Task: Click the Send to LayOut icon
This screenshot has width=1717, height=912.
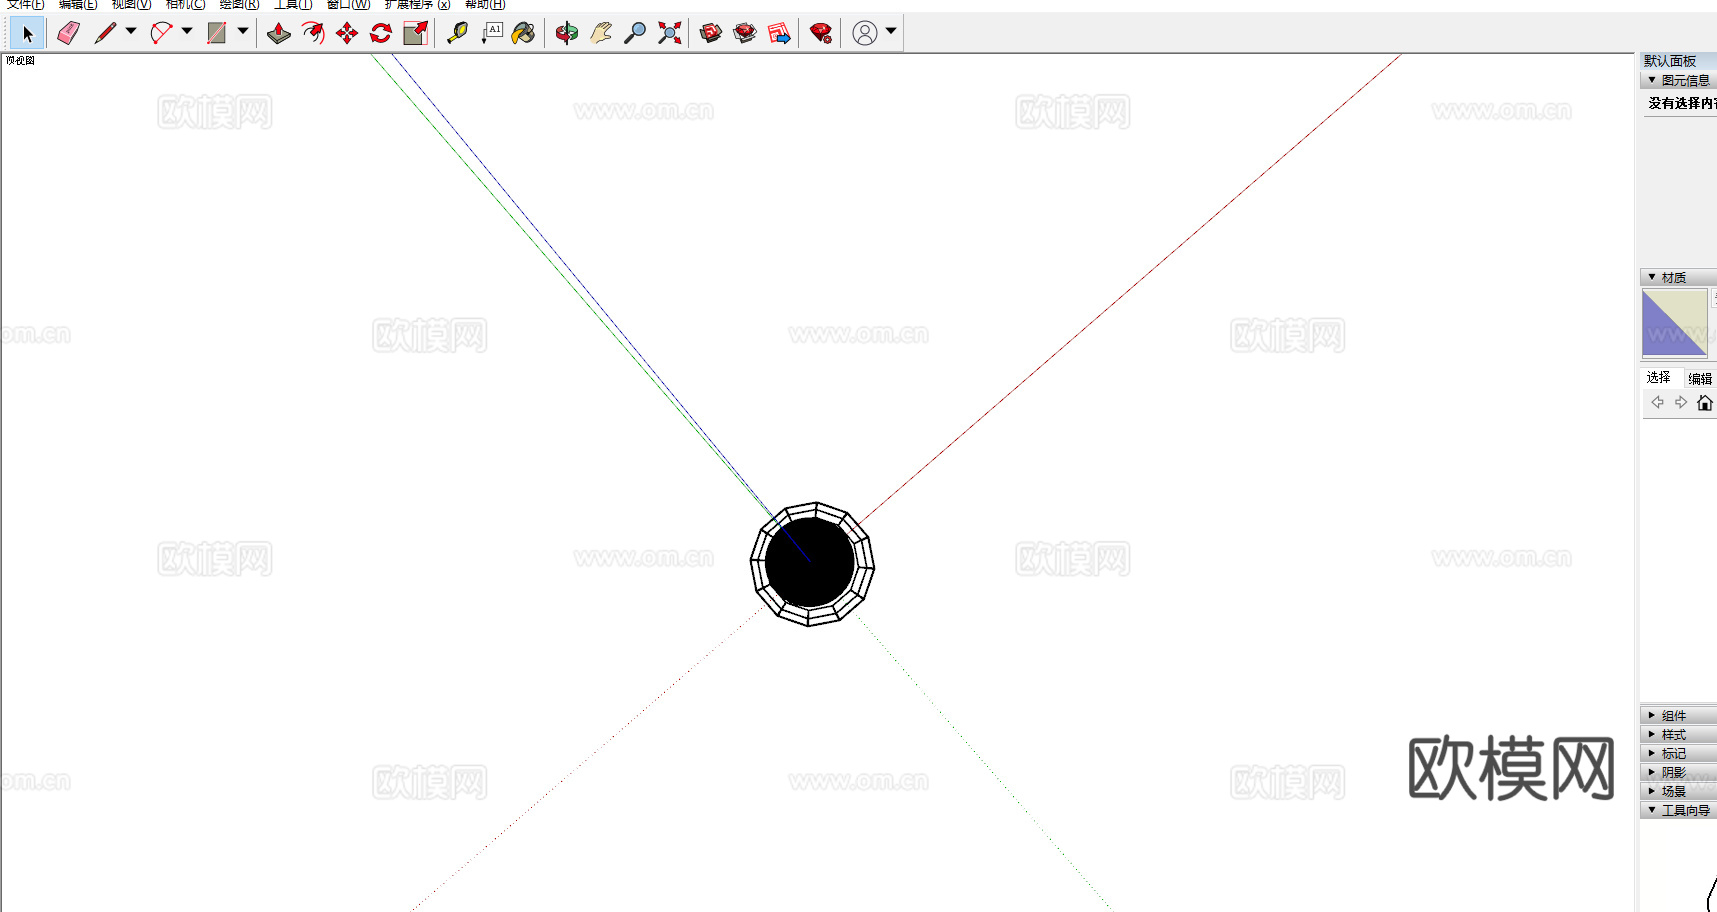Action: 779,33
